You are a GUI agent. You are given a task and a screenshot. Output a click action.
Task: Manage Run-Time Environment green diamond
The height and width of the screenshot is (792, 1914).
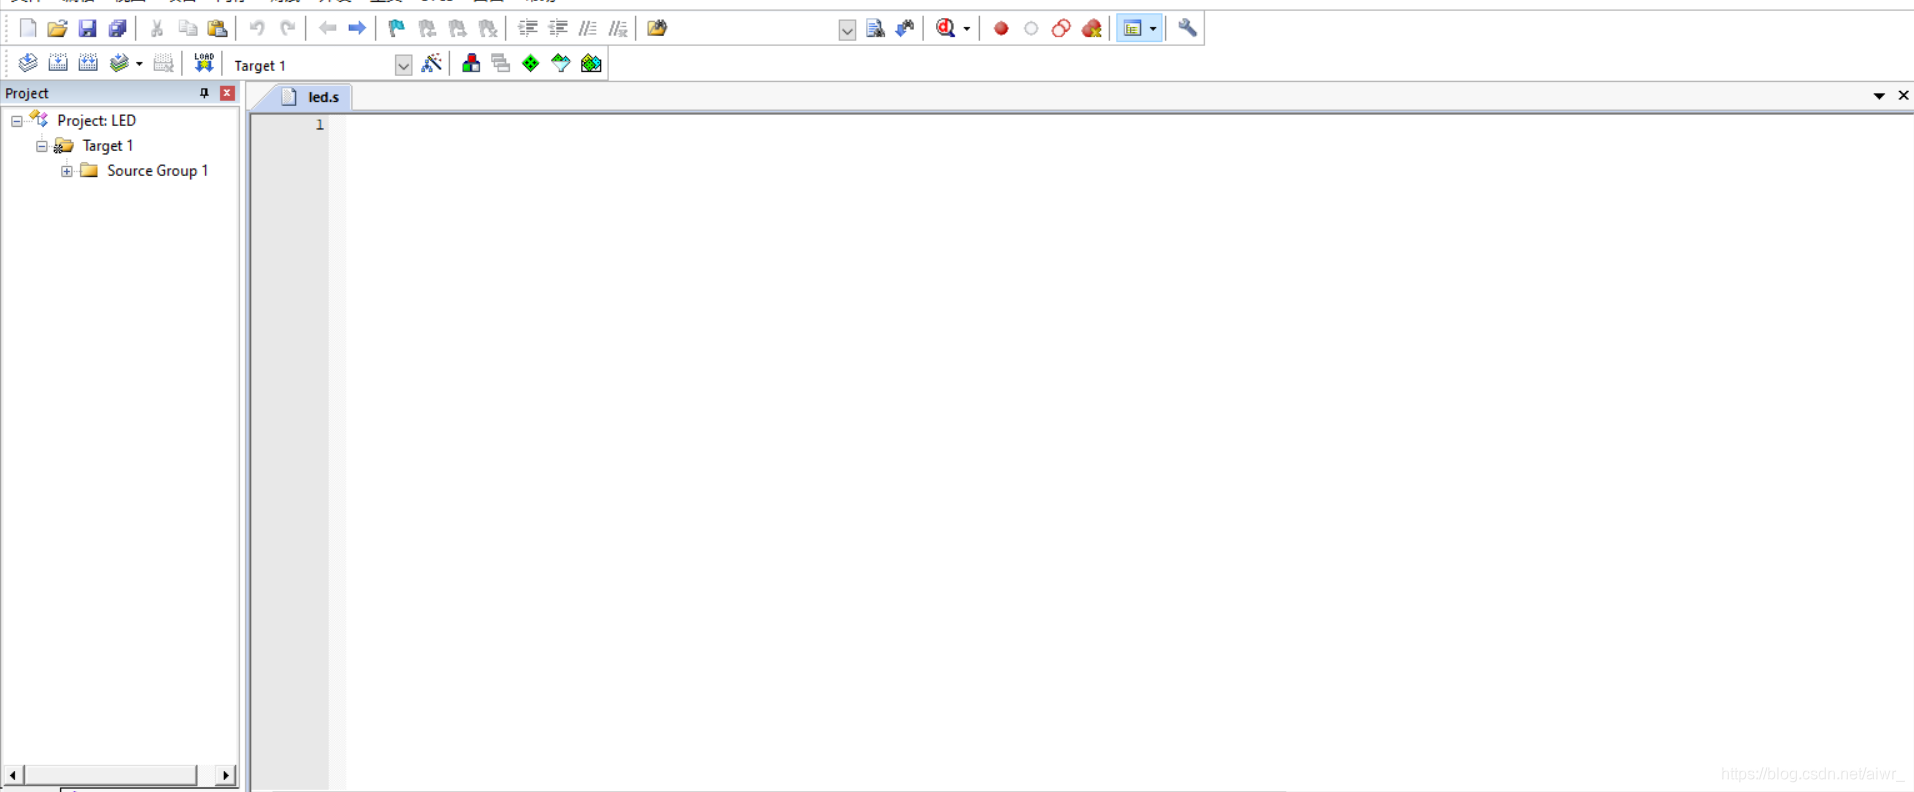click(x=531, y=63)
